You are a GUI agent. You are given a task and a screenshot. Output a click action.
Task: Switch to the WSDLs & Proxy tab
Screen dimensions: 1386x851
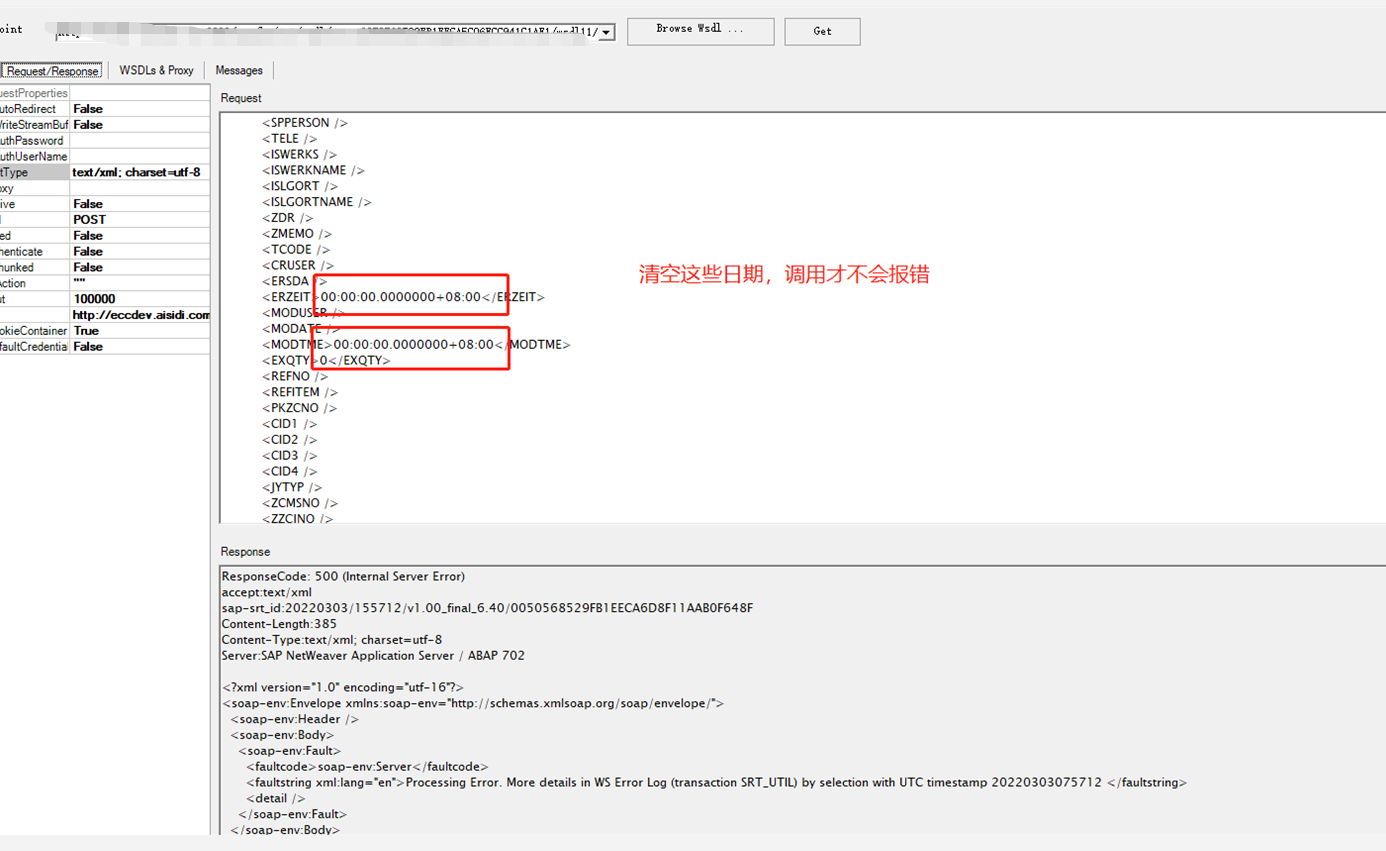(x=156, y=70)
